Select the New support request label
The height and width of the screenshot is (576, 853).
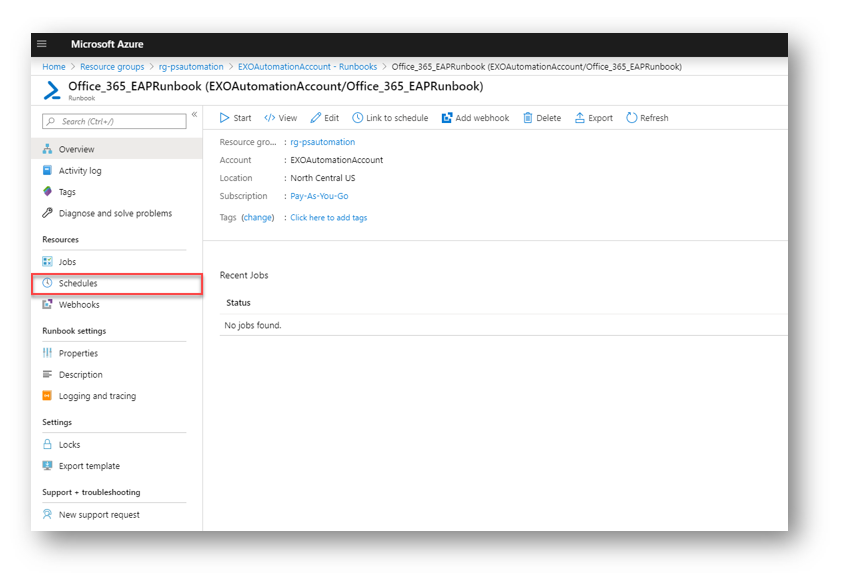point(99,515)
